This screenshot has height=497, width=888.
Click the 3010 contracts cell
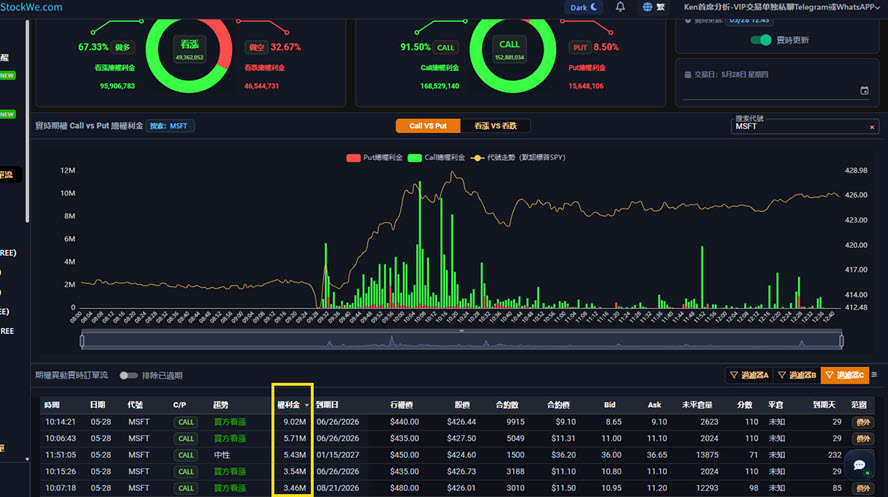pos(515,487)
